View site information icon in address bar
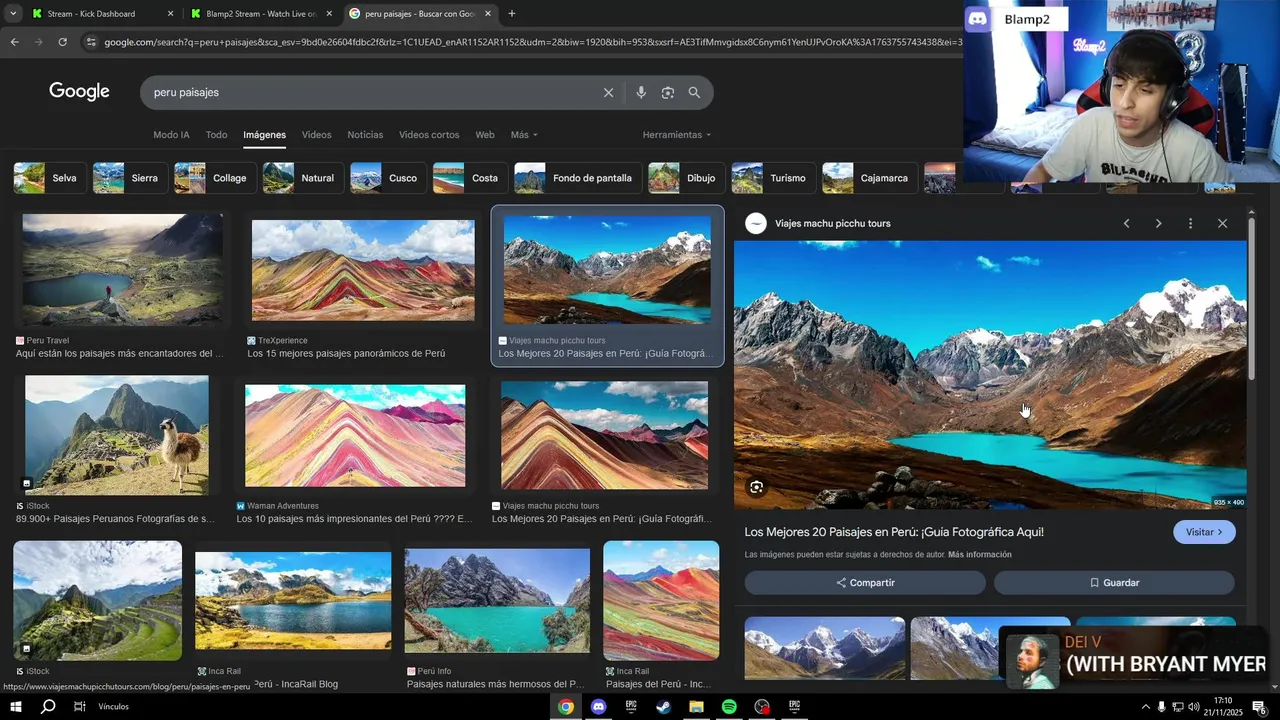The width and height of the screenshot is (1280, 720). [x=91, y=42]
